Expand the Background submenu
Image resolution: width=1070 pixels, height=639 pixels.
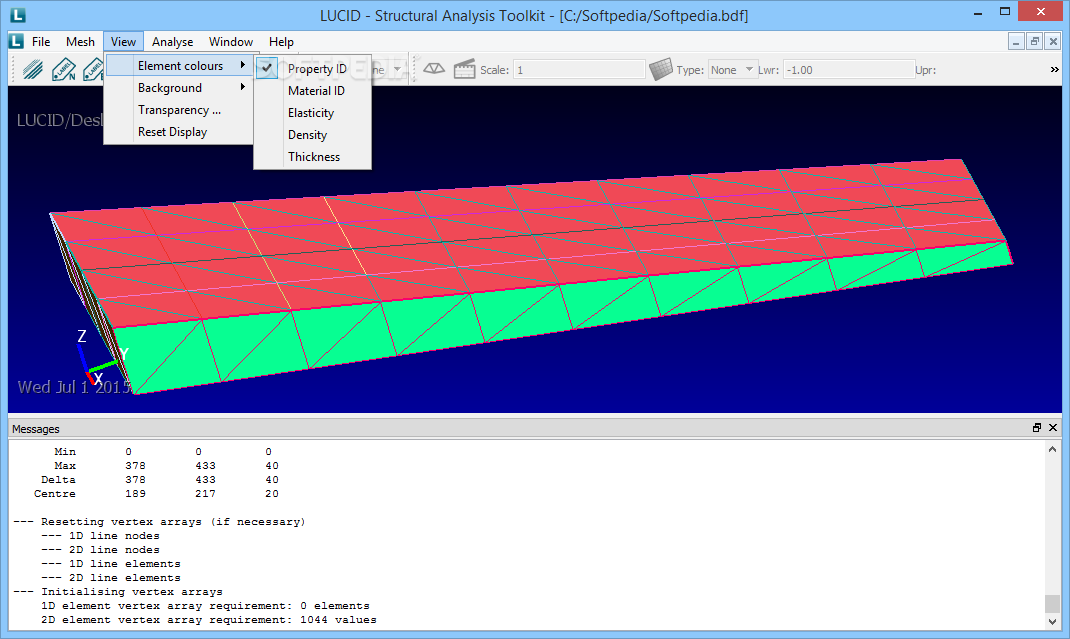179,87
